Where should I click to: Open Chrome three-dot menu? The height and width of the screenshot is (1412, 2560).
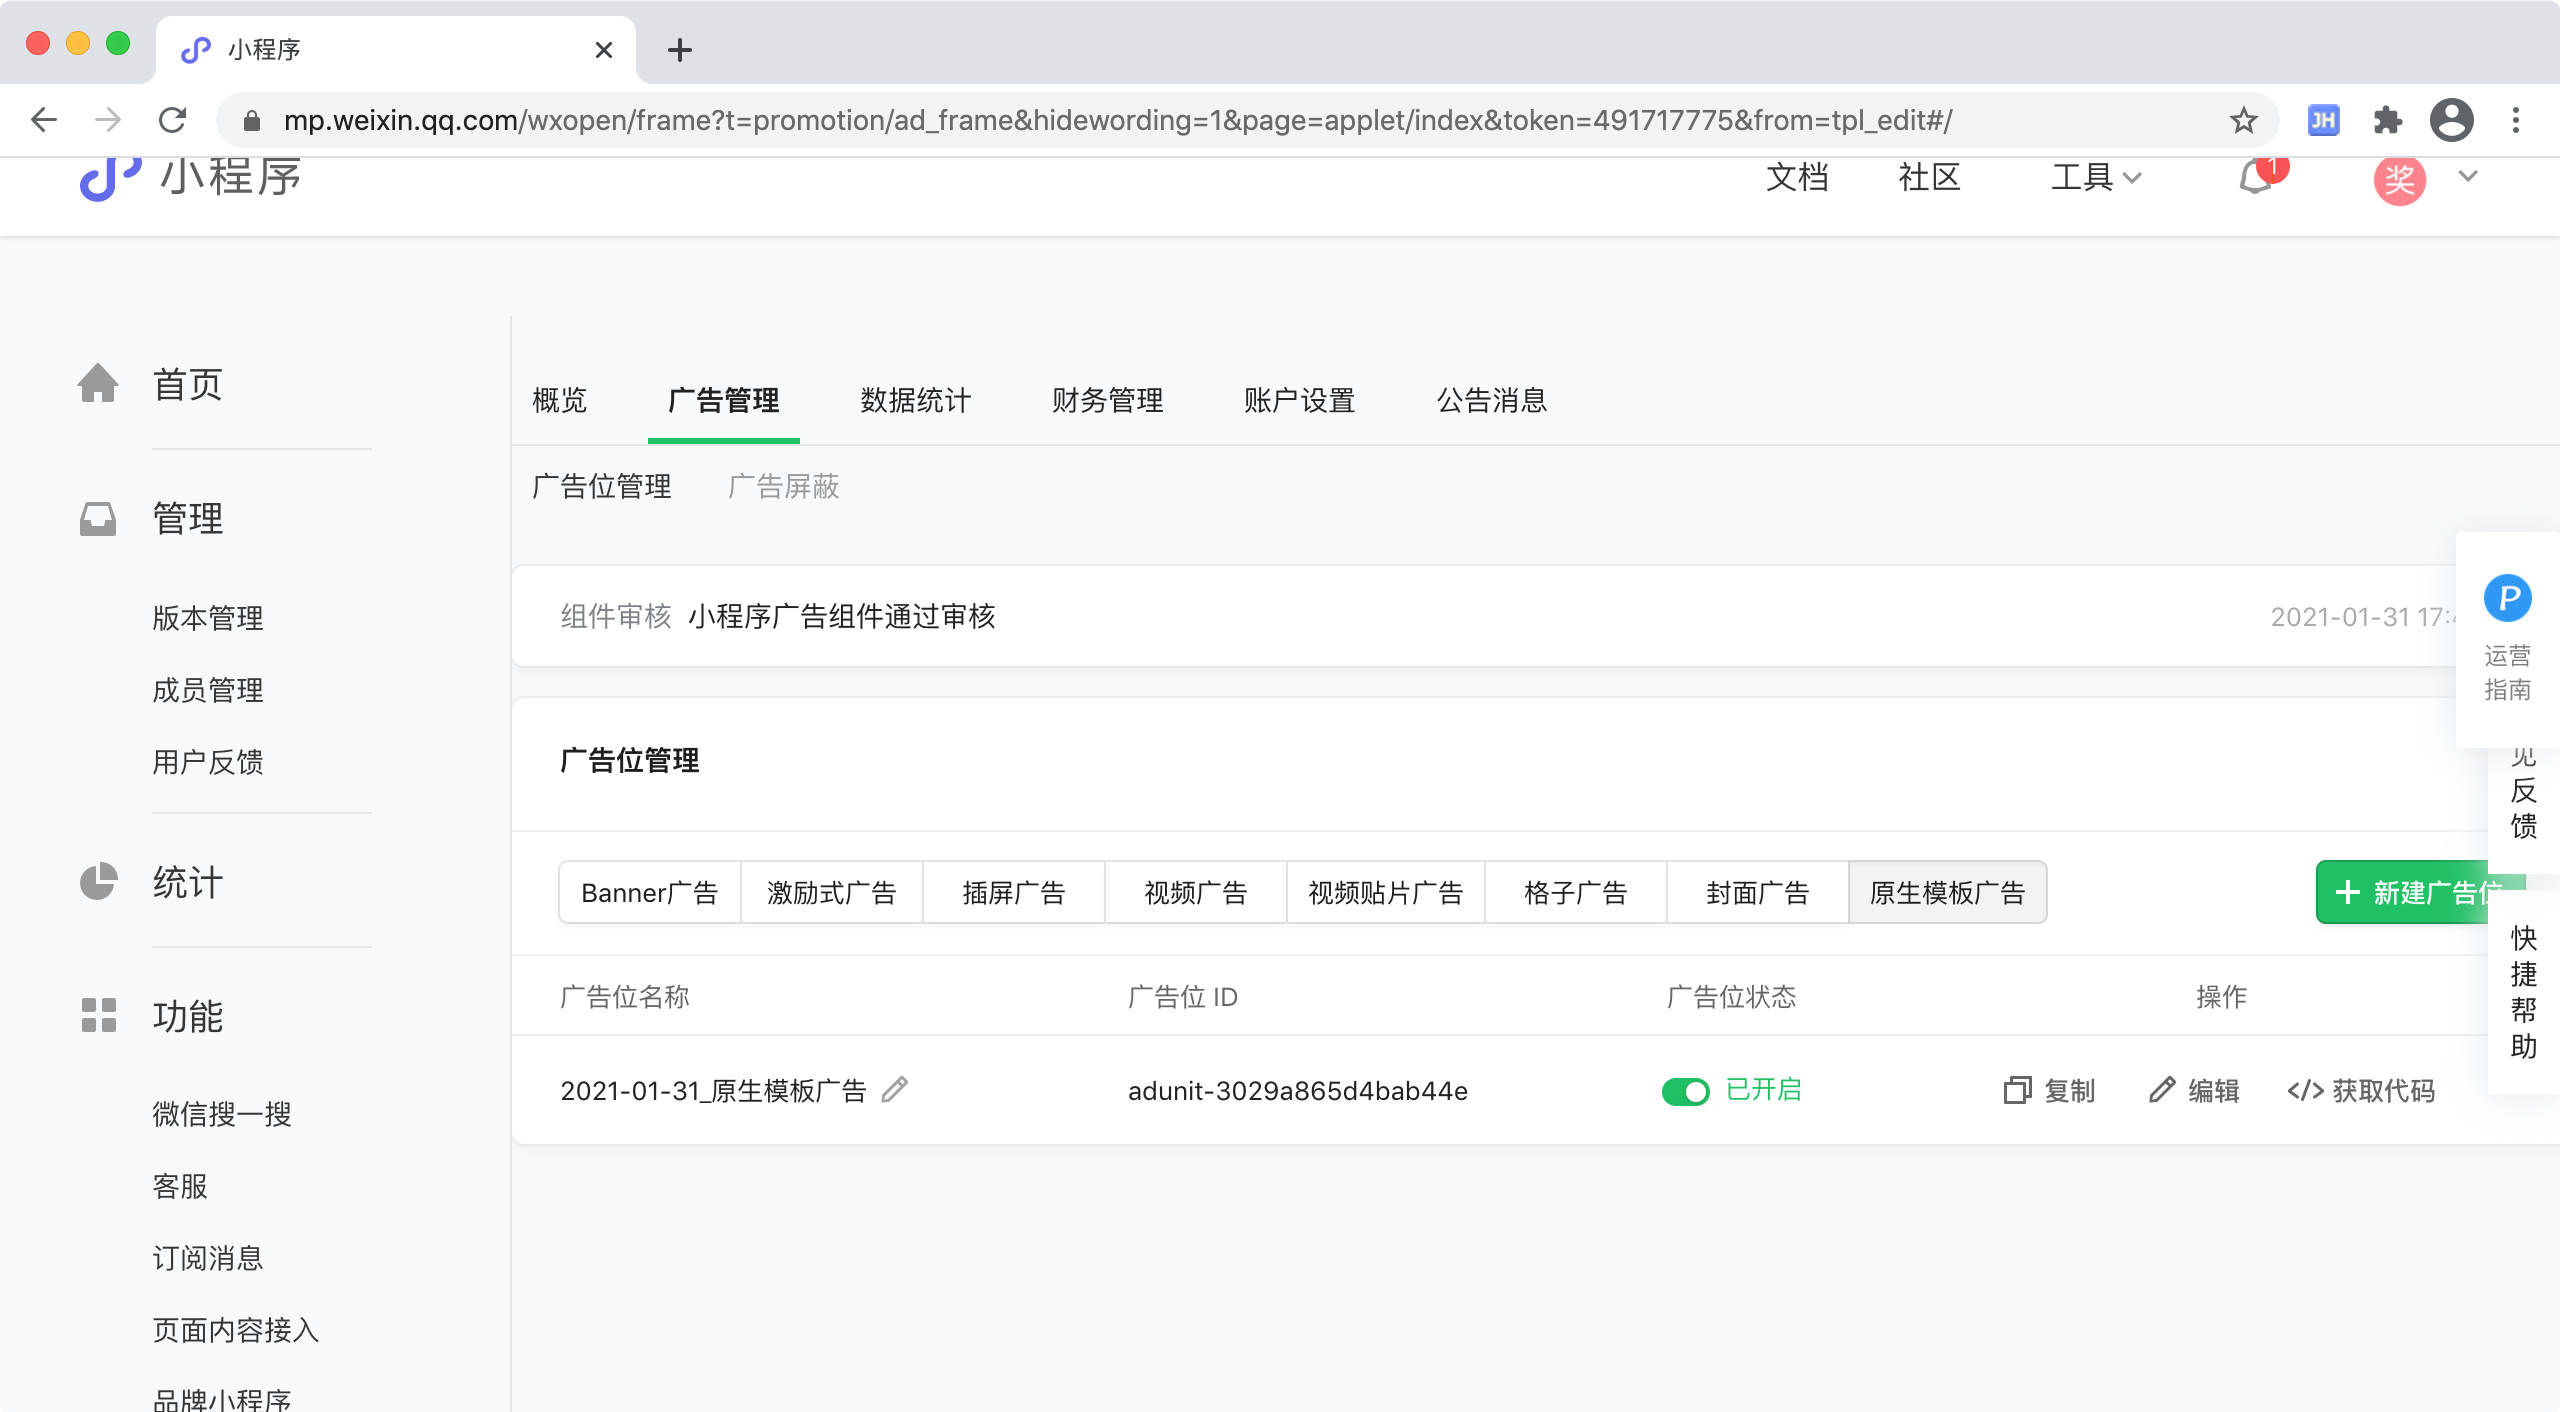pyautogui.click(x=2516, y=120)
